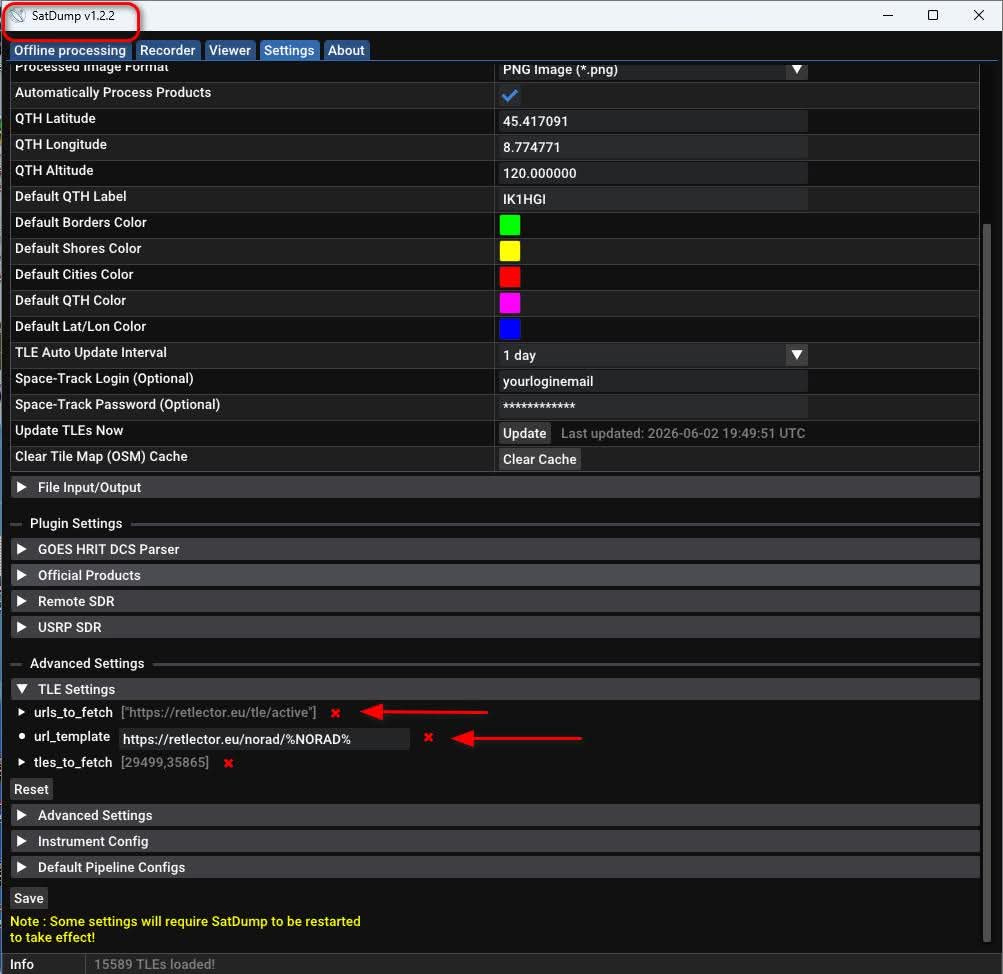Open the Viewer tab
1003x974 pixels.
(230, 51)
